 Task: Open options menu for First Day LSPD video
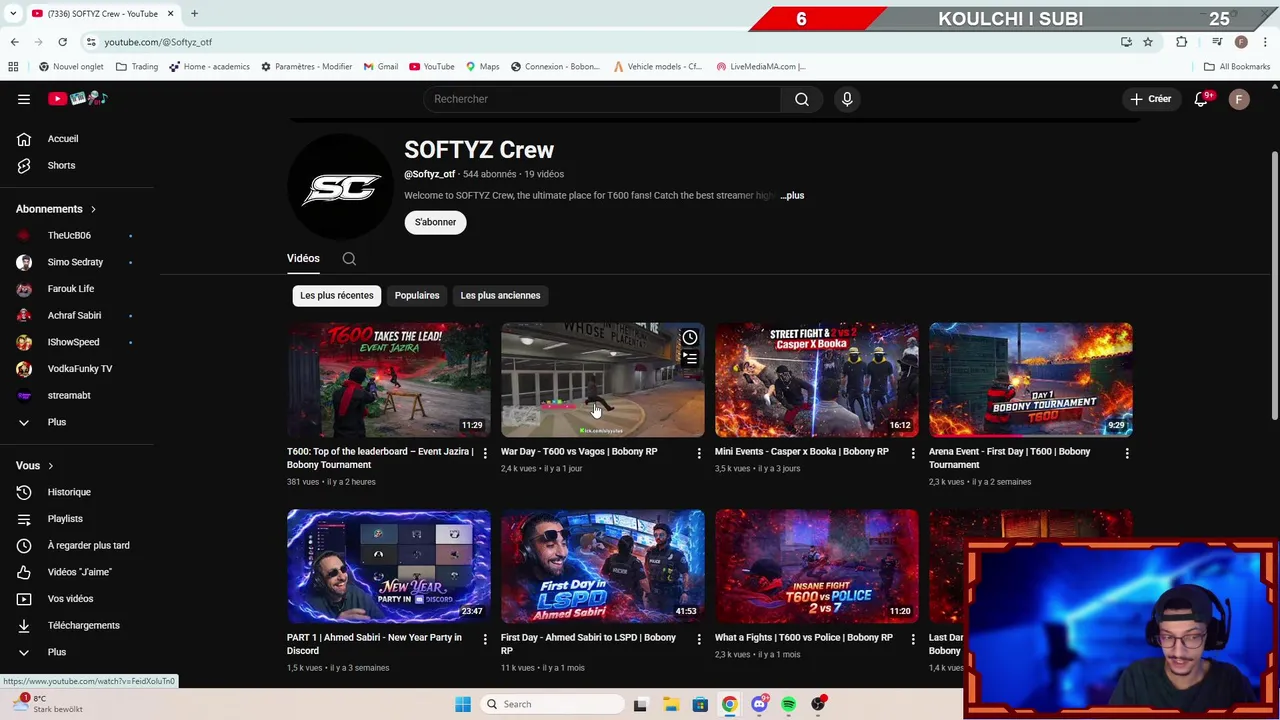pos(699,639)
